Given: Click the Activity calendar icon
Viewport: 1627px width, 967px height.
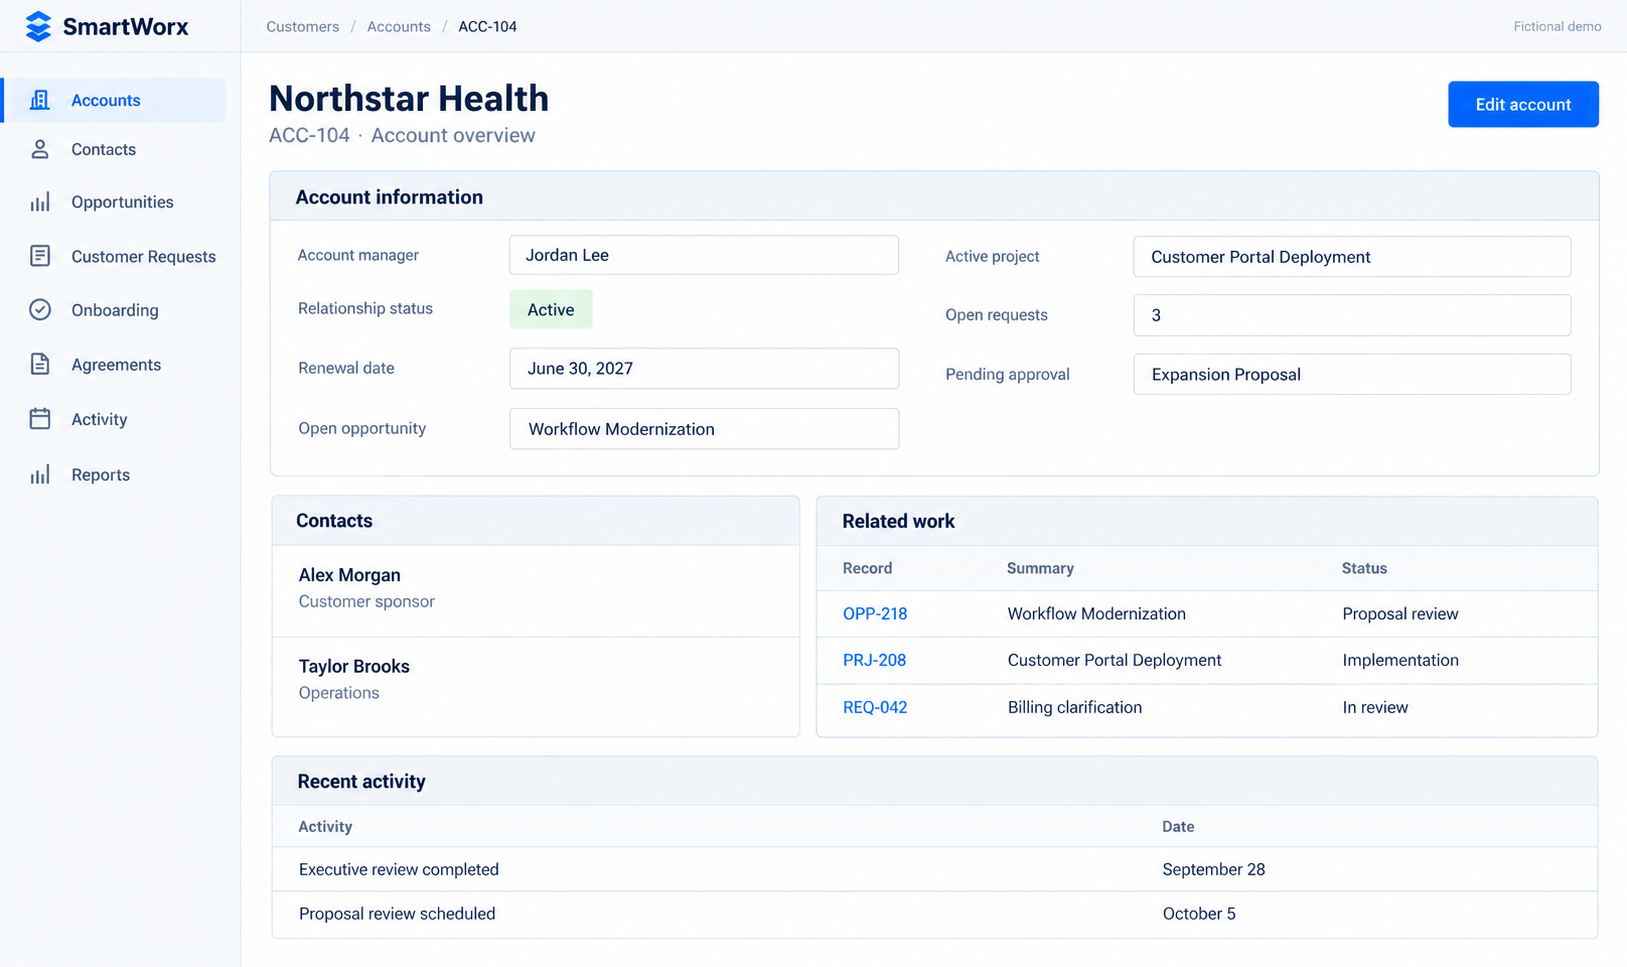Looking at the screenshot, I should click(x=40, y=419).
